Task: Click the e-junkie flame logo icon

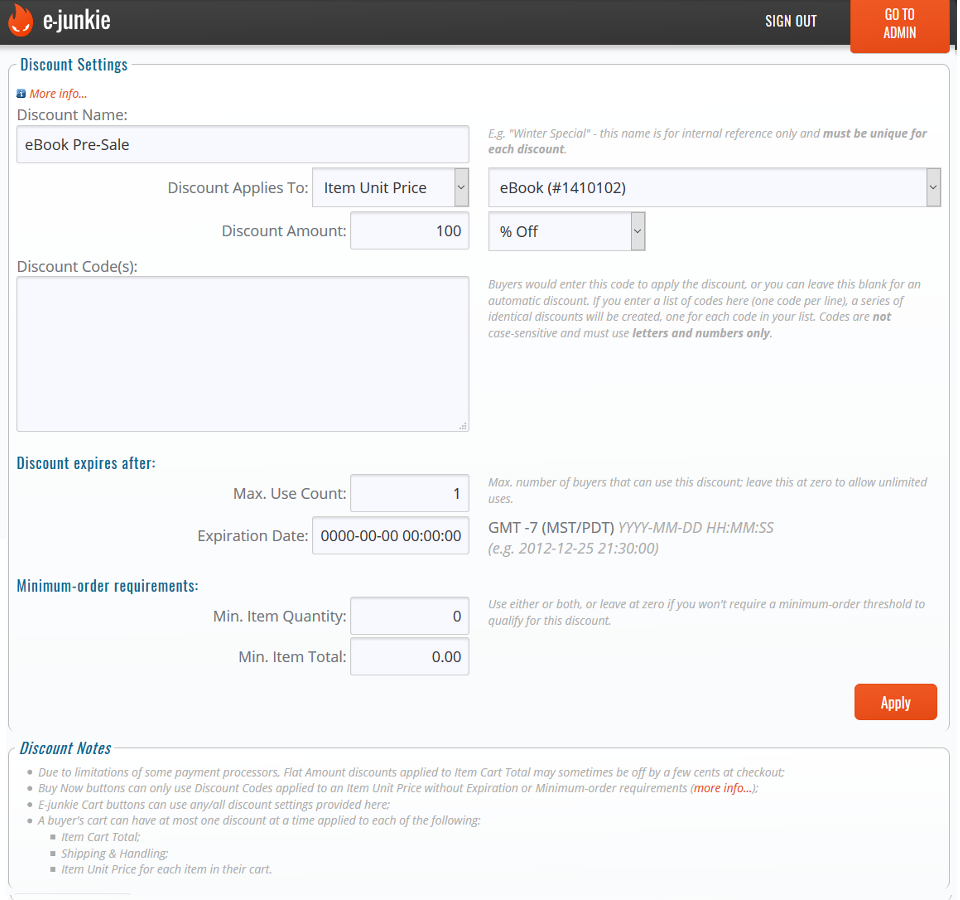Action: (x=20, y=21)
